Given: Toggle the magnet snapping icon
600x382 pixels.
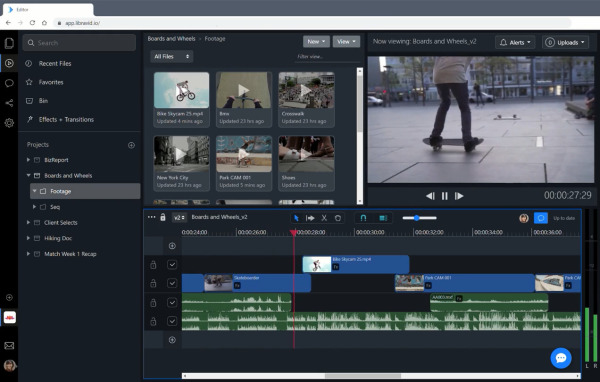Looking at the screenshot, I should point(363,218).
